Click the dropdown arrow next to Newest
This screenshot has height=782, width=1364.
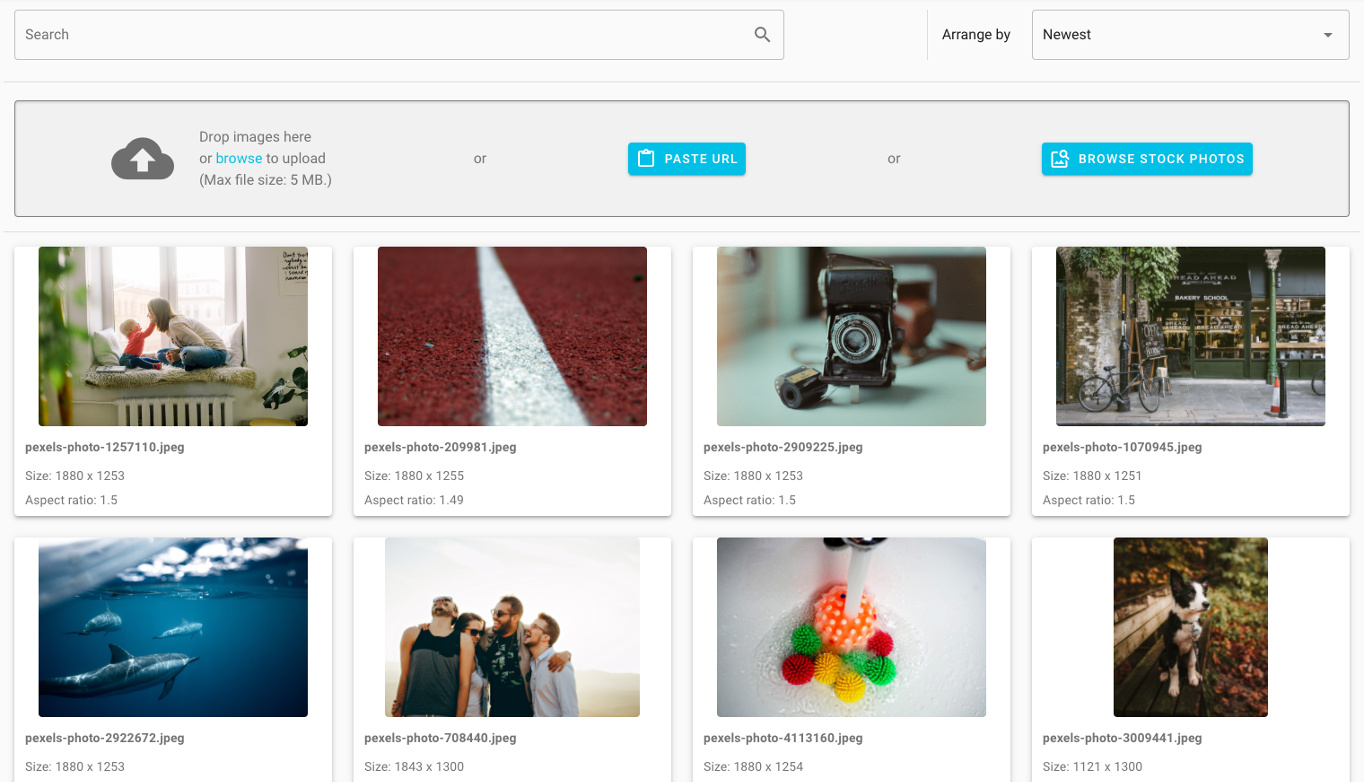(x=1328, y=34)
